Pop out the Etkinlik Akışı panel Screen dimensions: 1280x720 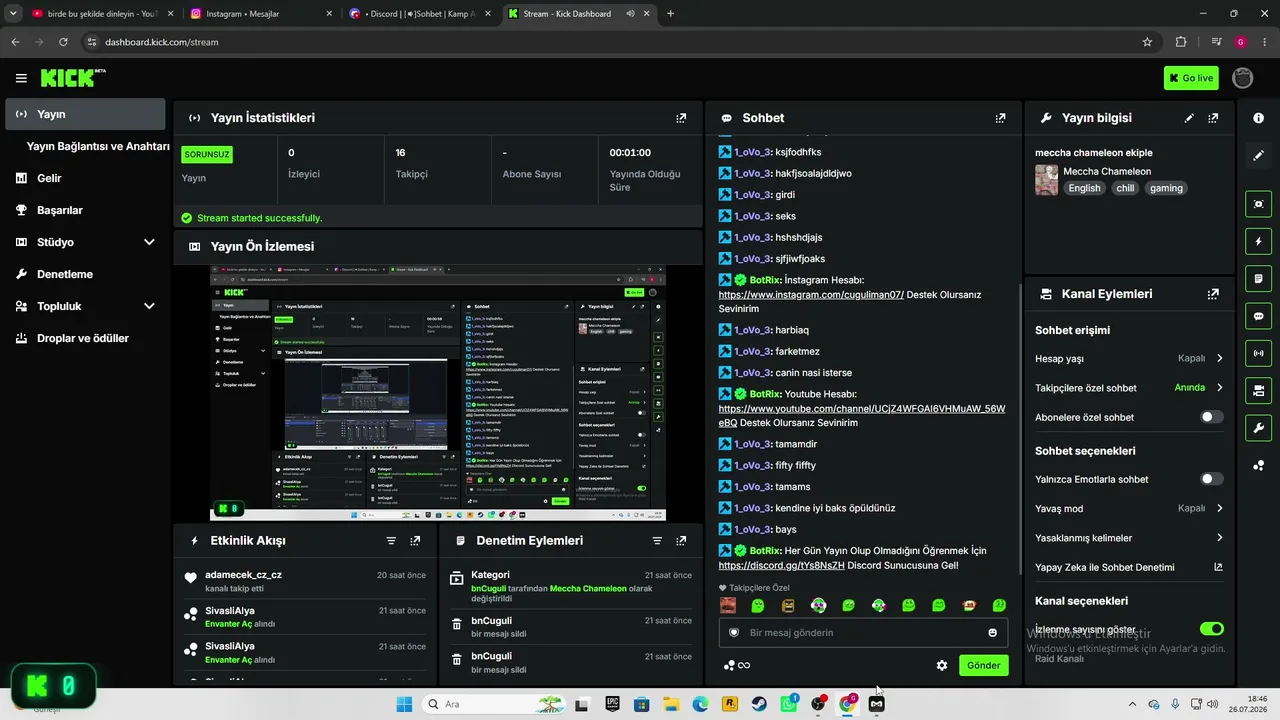(415, 541)
